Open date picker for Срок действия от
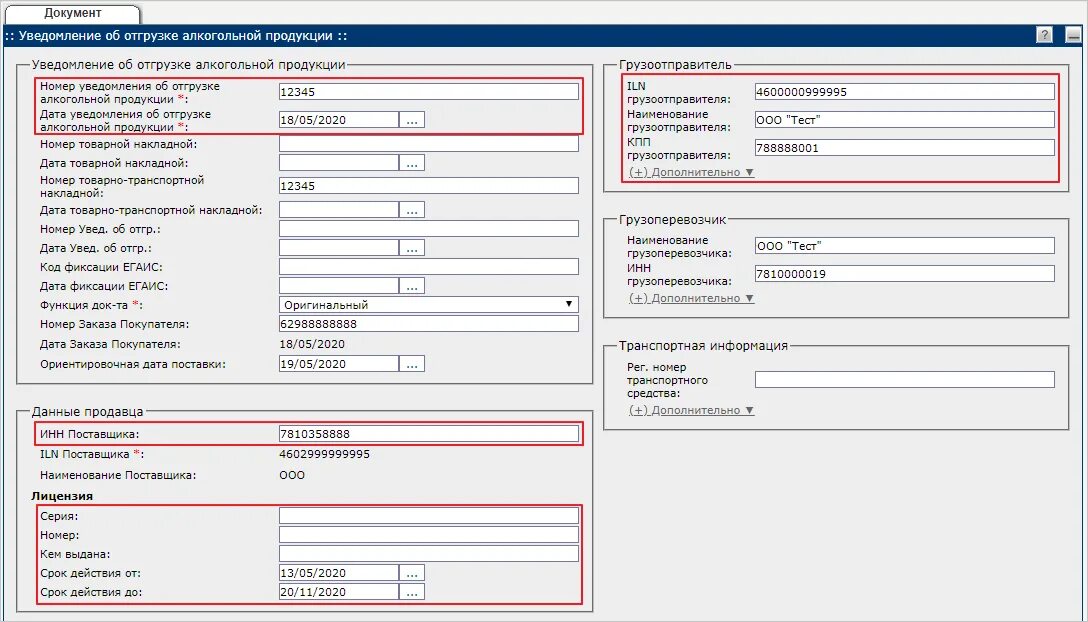 point(412,573)
